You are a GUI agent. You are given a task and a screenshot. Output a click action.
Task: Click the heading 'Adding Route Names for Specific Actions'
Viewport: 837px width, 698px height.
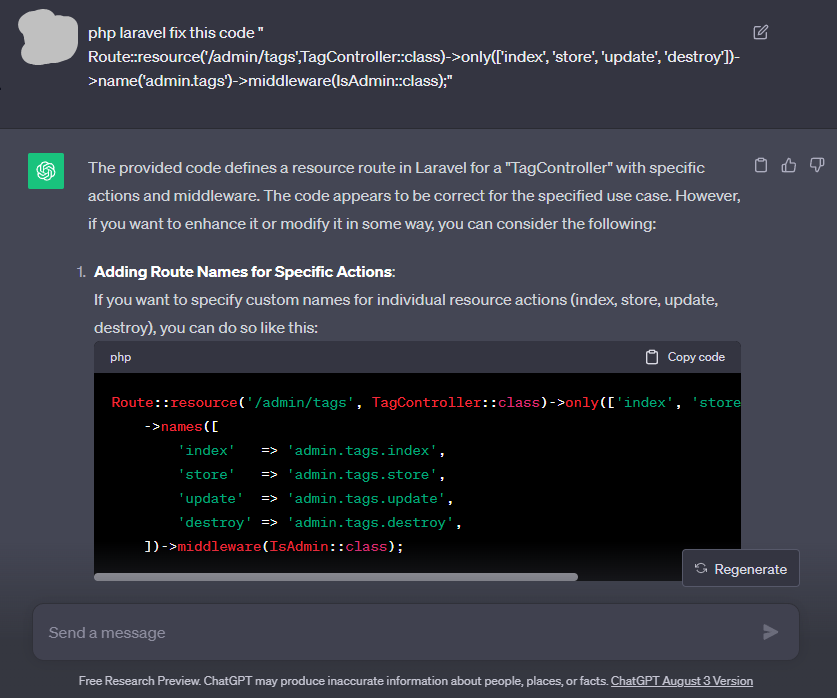244,272
